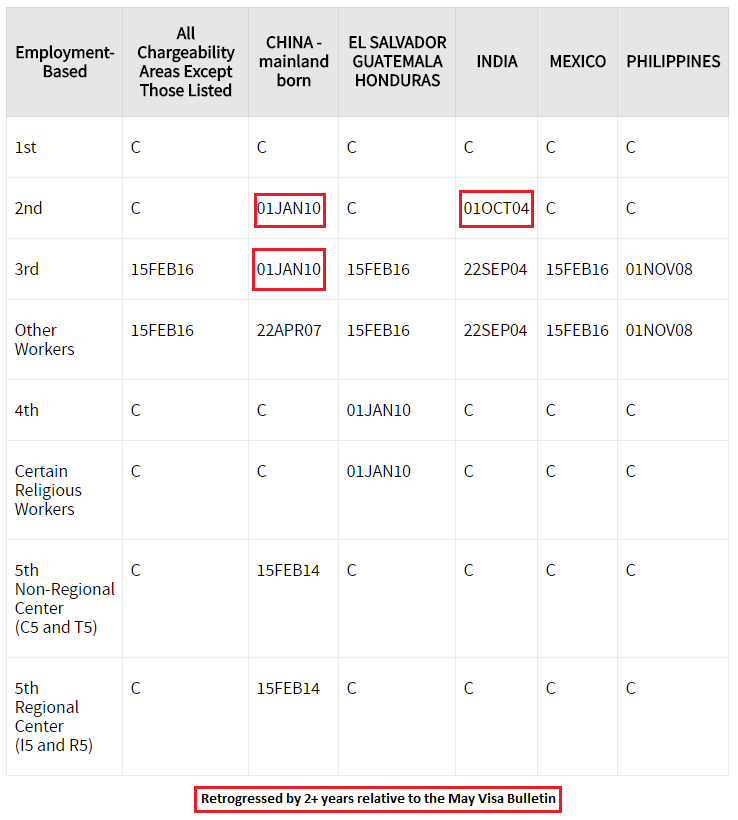Select the MEXICO column header
This screenshot has height=820, width=738.
click(x=577, y=62)
